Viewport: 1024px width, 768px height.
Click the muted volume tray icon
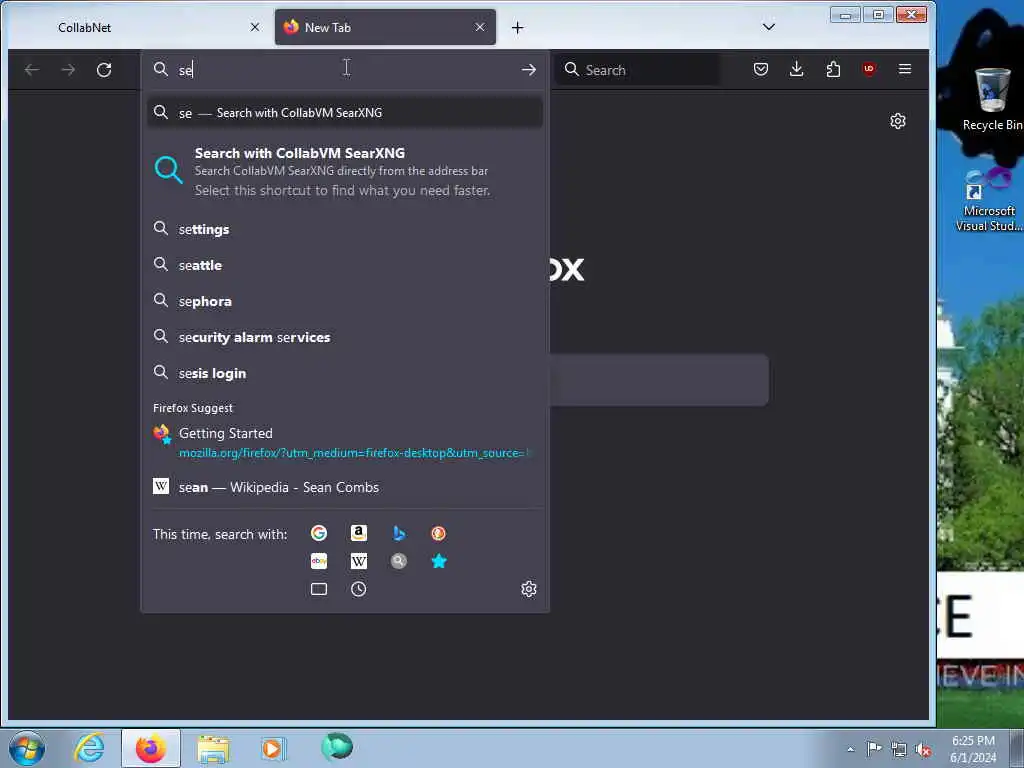(x=923, y=749)
